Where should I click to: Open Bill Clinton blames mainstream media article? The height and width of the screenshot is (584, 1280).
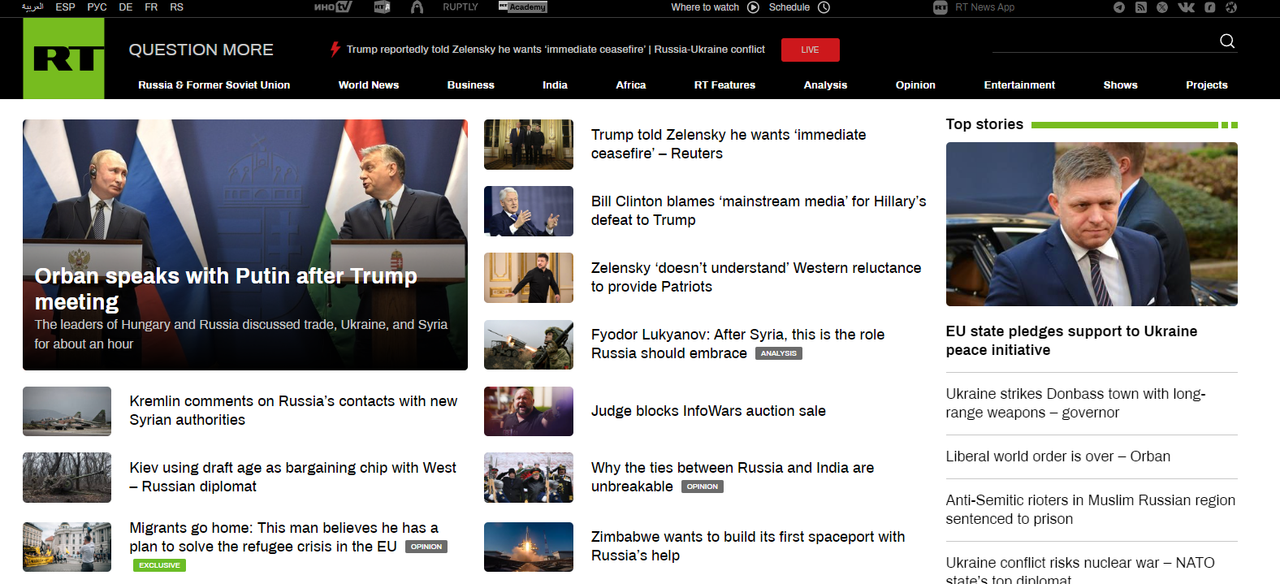point(758,210)
